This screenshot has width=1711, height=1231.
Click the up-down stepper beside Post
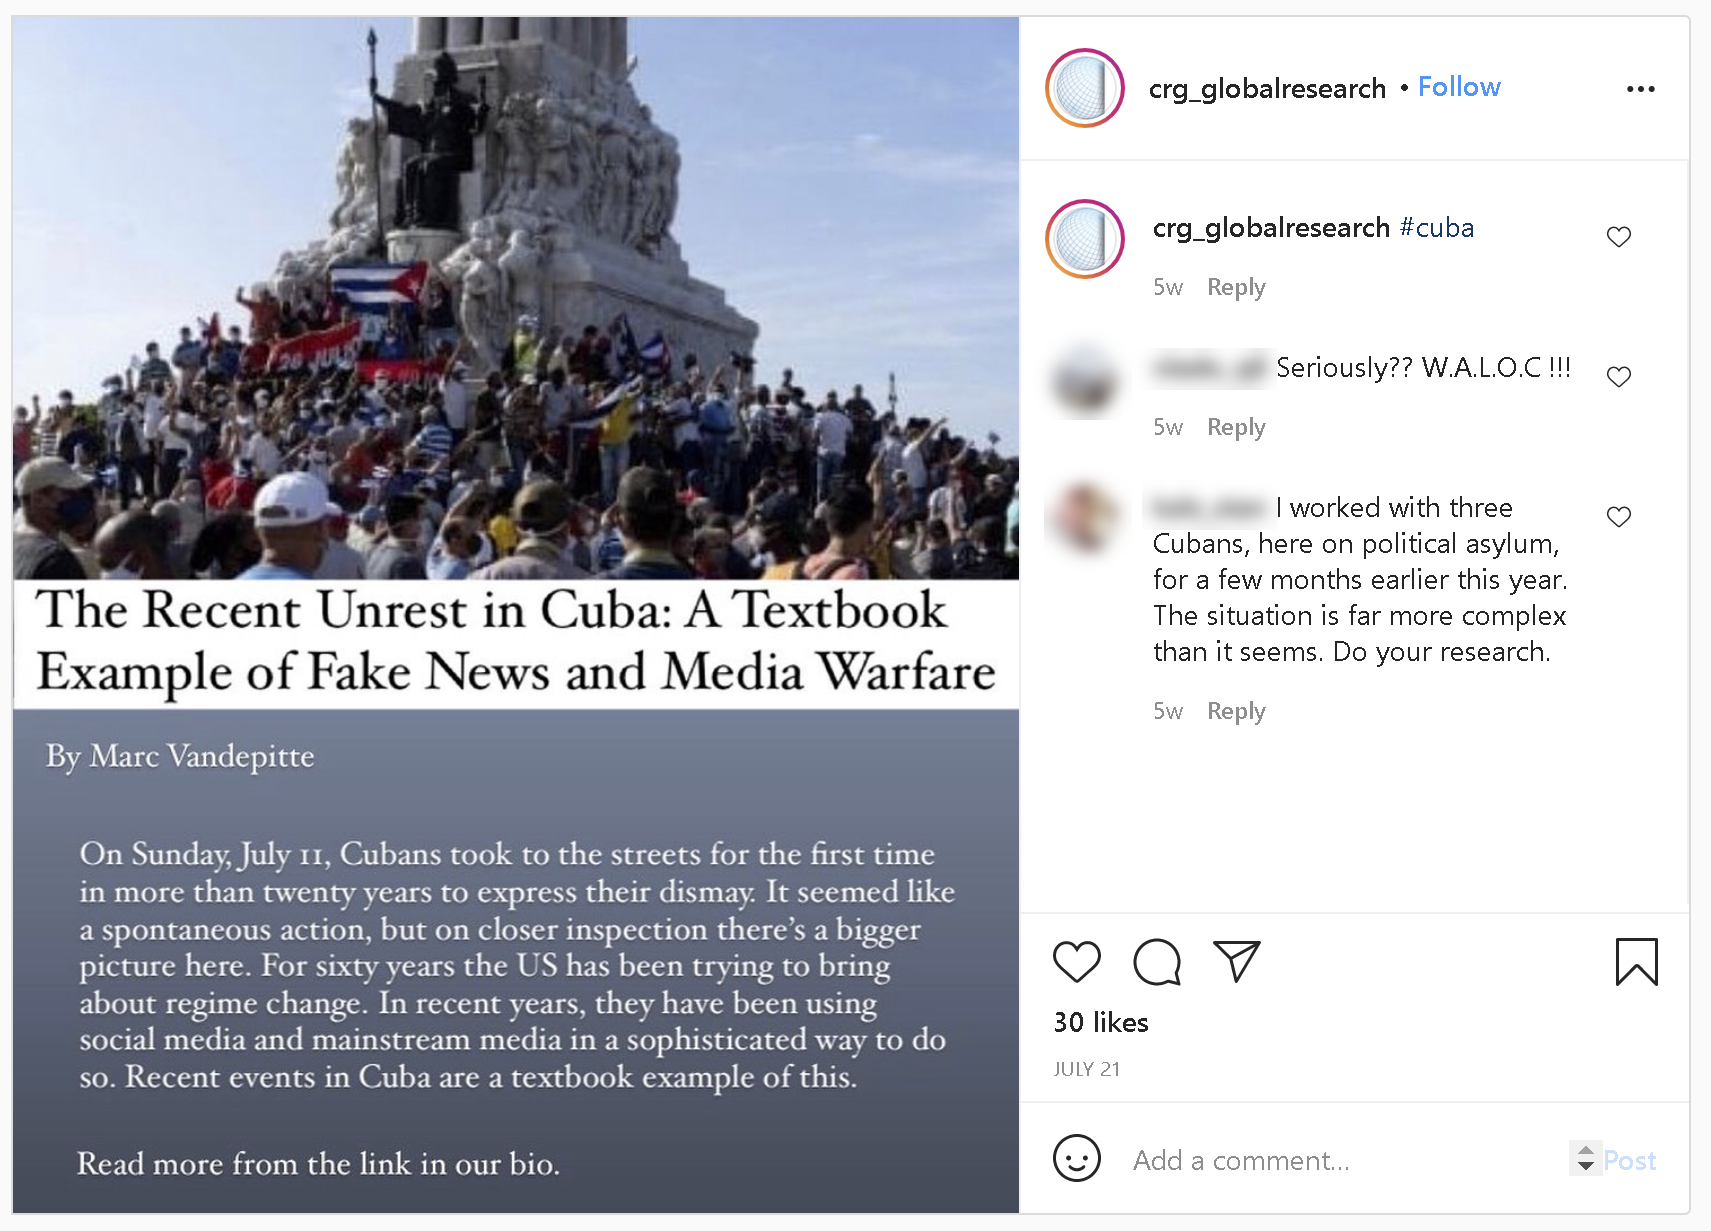(x=1585, y=1158)
